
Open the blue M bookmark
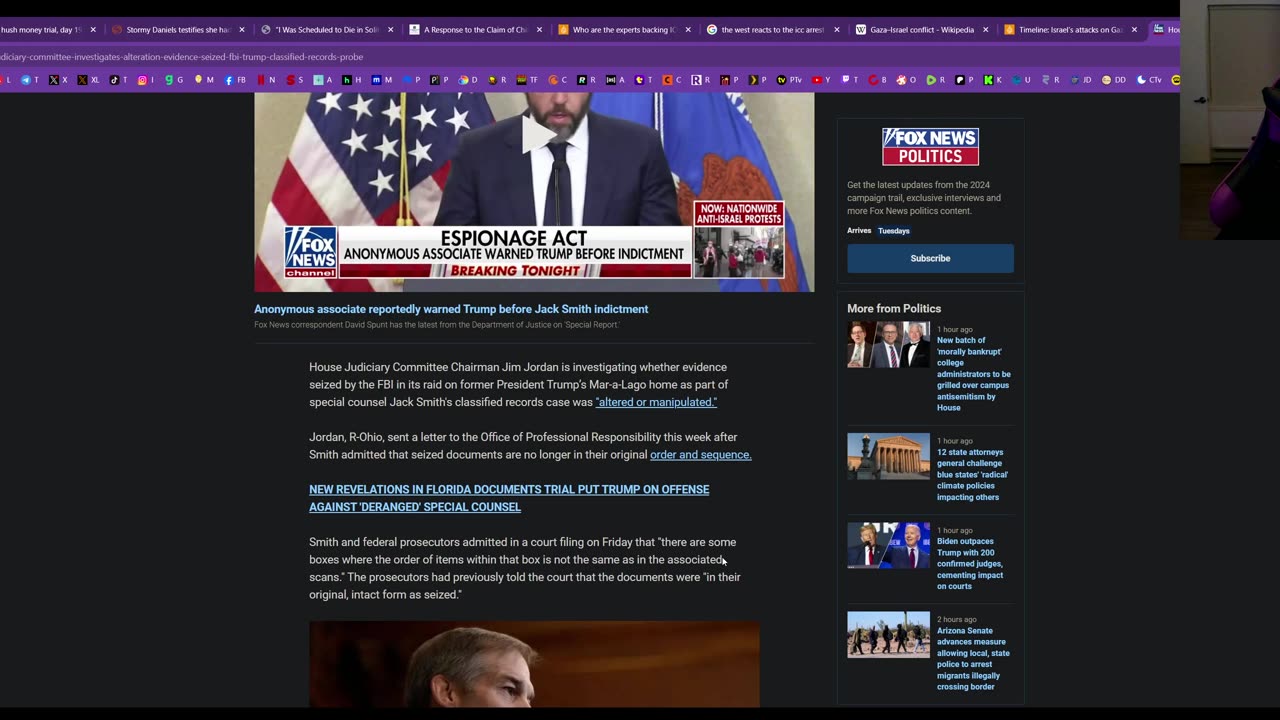tap(382, 80)
